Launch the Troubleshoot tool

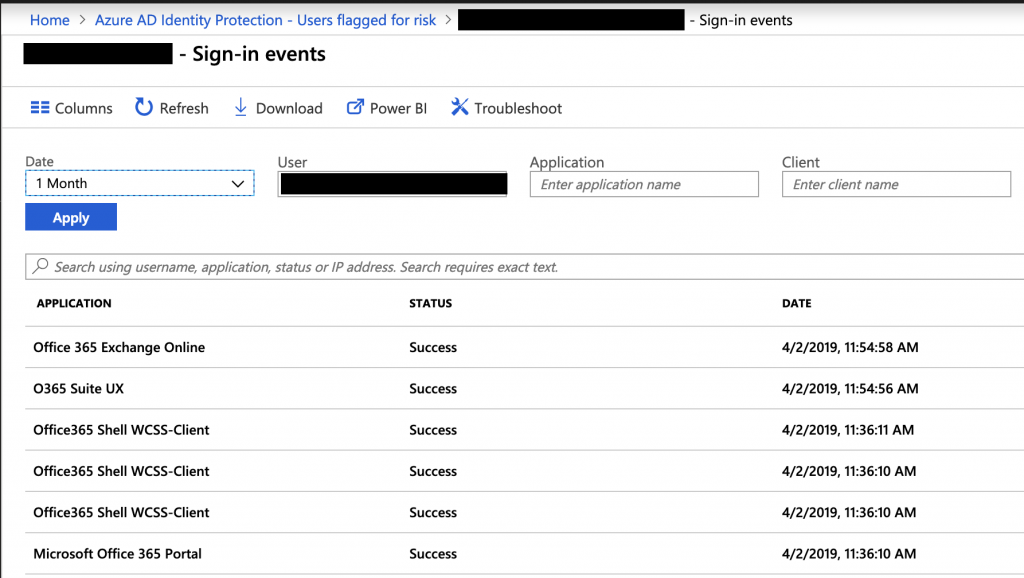coord(506,108)
